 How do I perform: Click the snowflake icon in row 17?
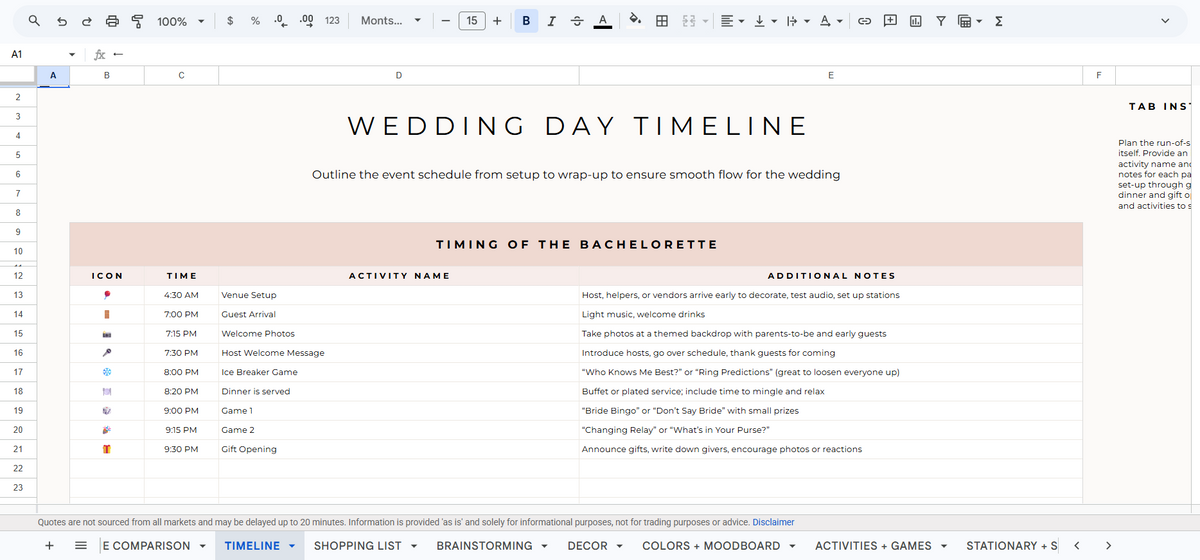107,372
